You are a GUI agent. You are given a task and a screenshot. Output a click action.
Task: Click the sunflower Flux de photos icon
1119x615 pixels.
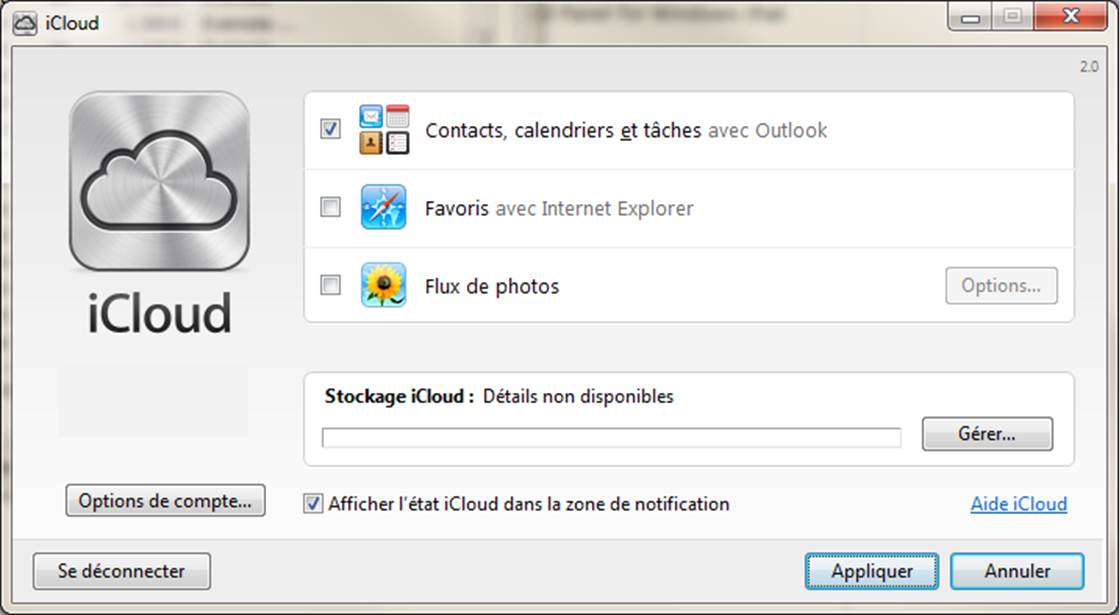(383, 286)
